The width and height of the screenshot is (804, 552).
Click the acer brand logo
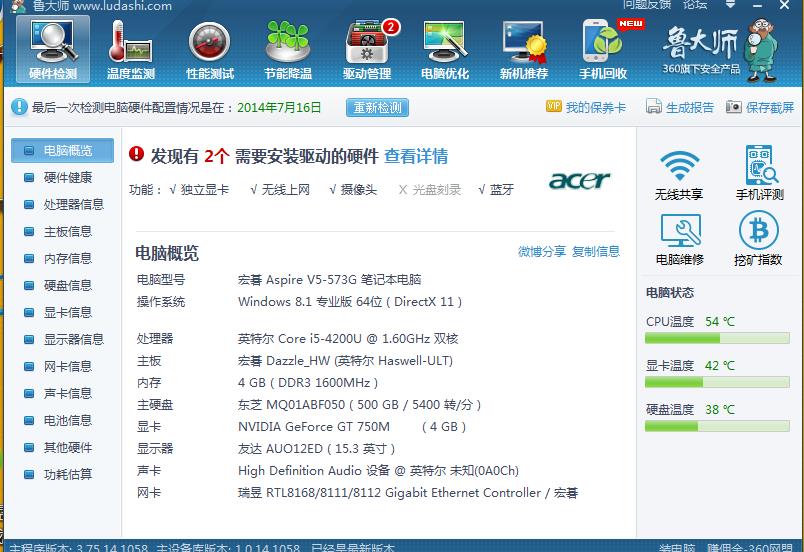tap(579, 180)
